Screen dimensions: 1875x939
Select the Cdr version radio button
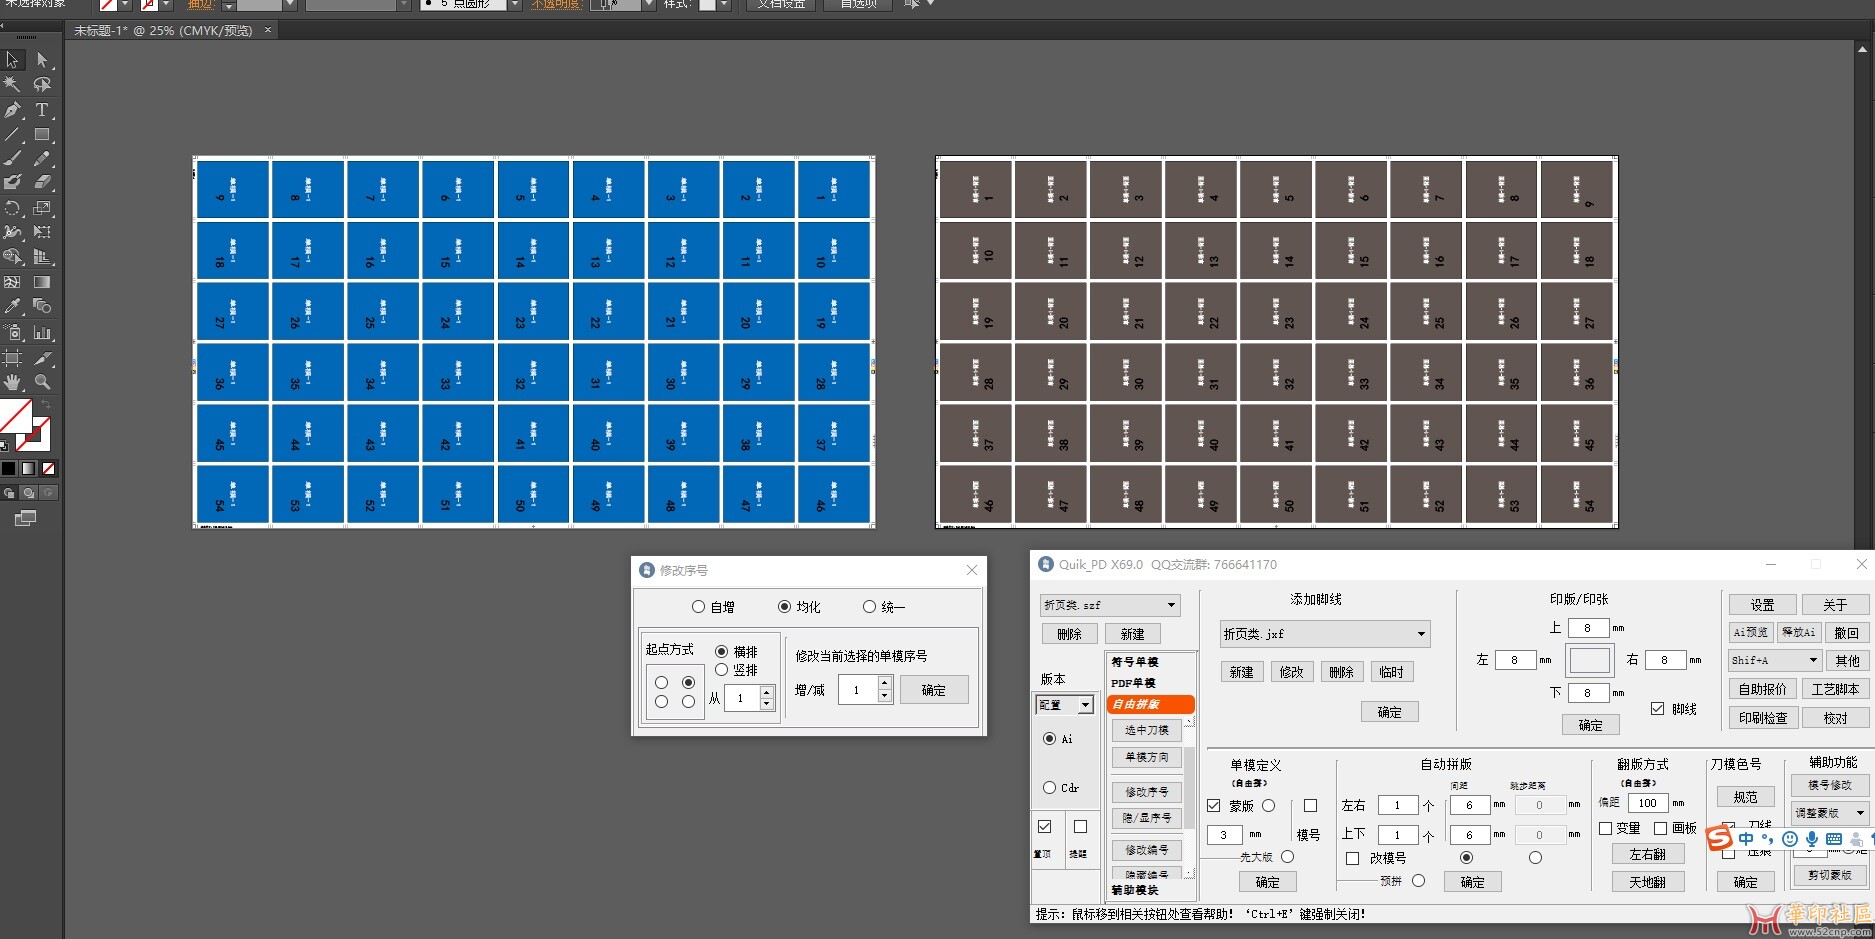(1049, 788)
